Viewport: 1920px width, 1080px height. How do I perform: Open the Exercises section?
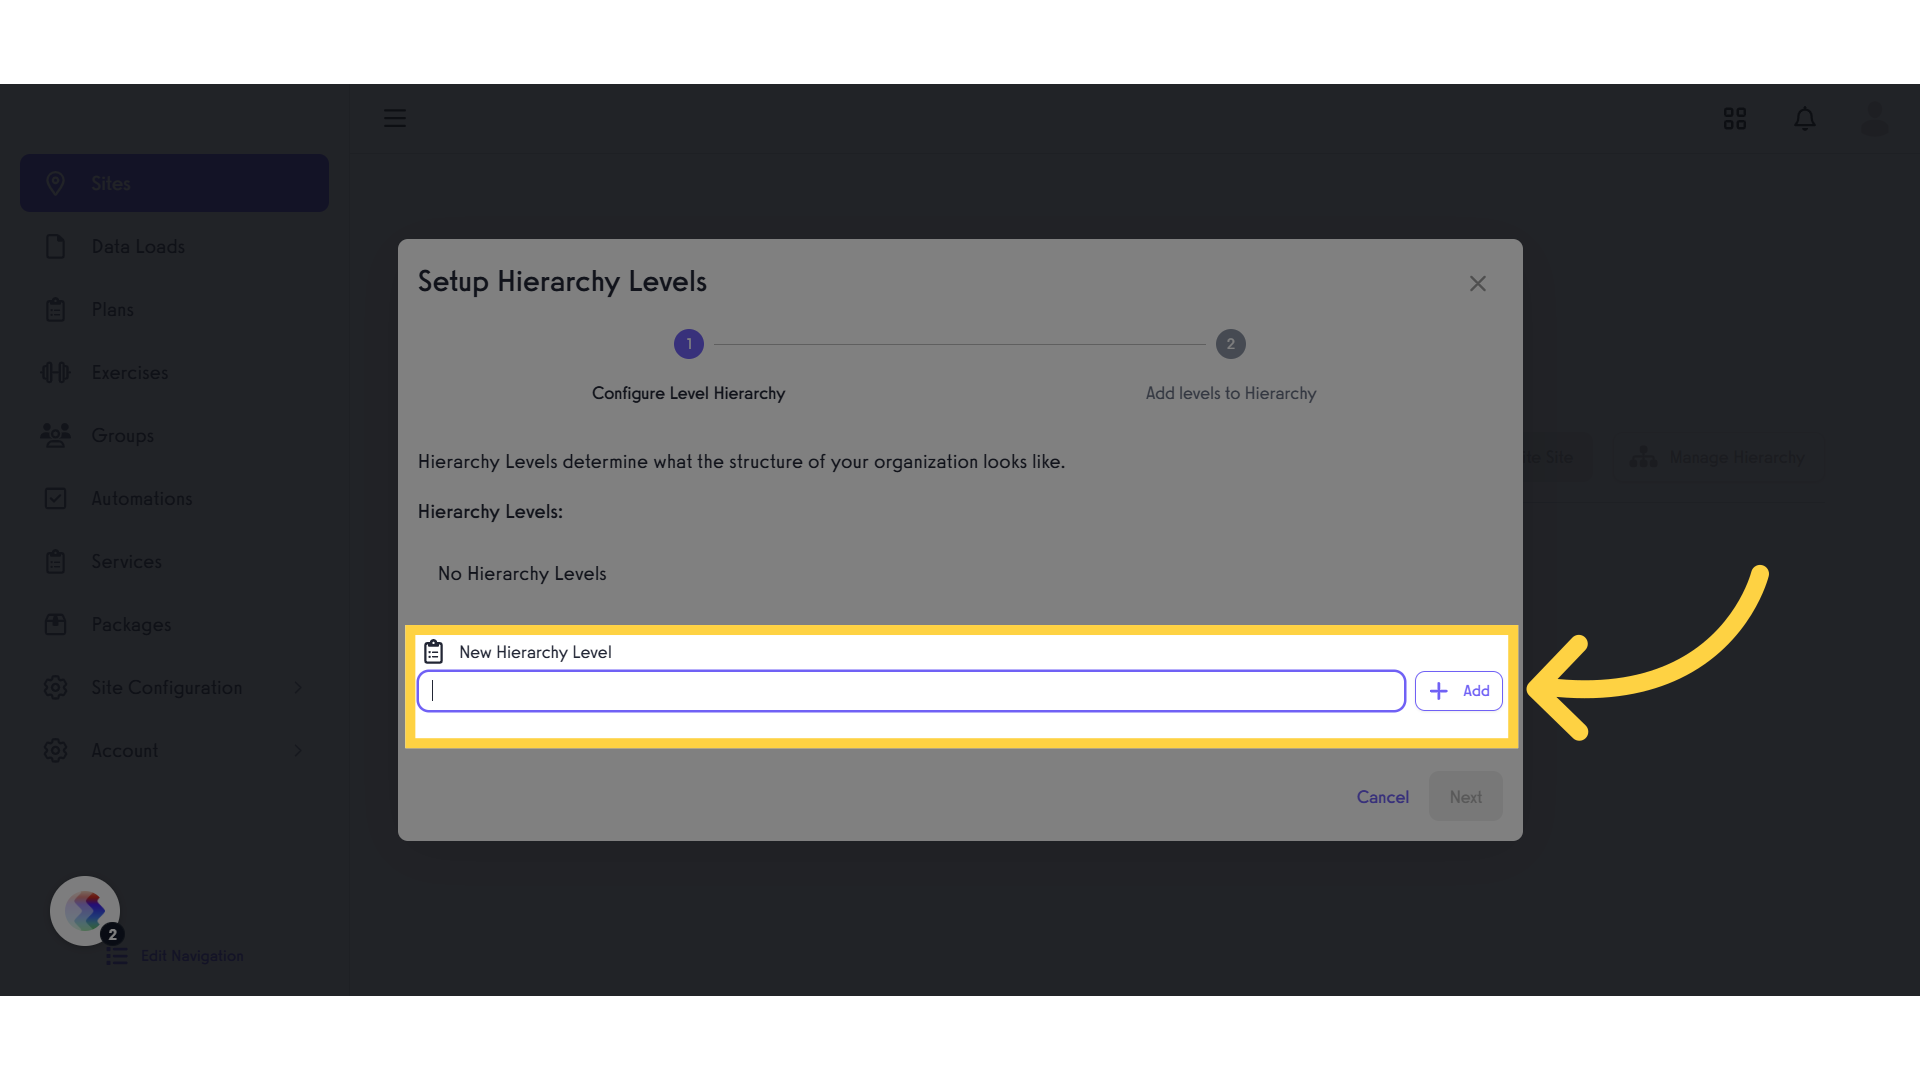click(129, 372)
